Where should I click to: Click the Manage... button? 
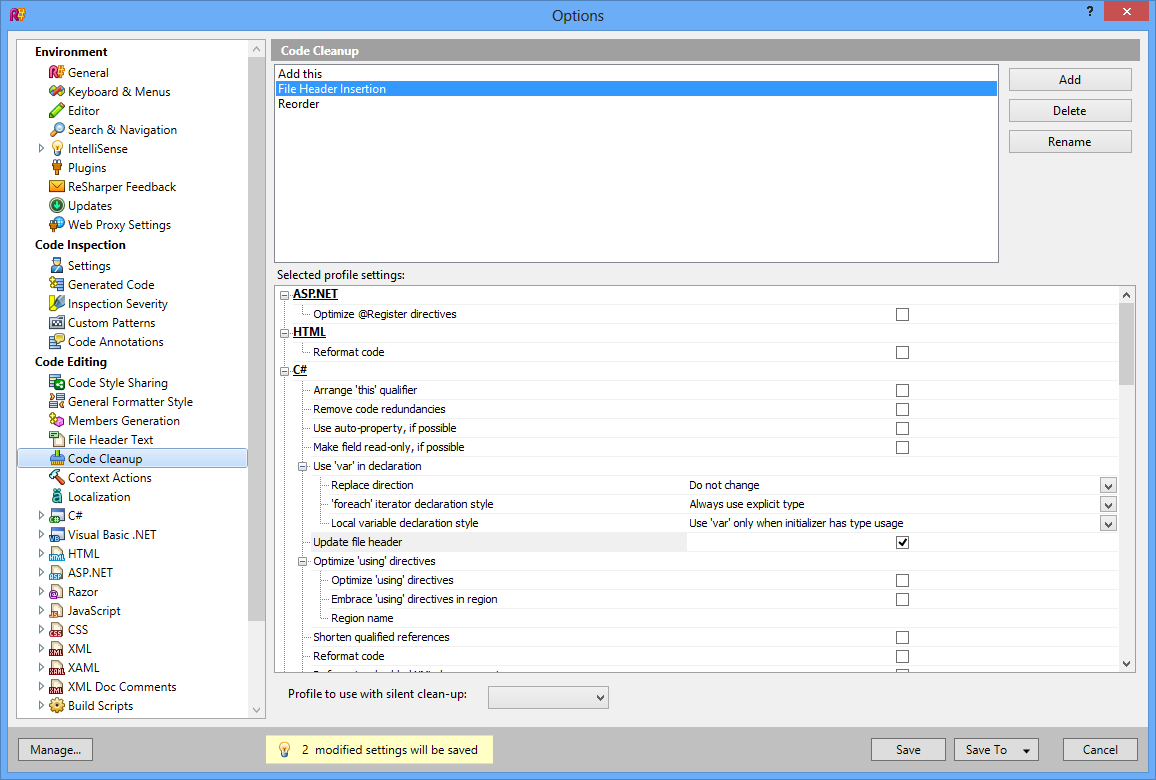pyautogui.click(x=55, y=750)
